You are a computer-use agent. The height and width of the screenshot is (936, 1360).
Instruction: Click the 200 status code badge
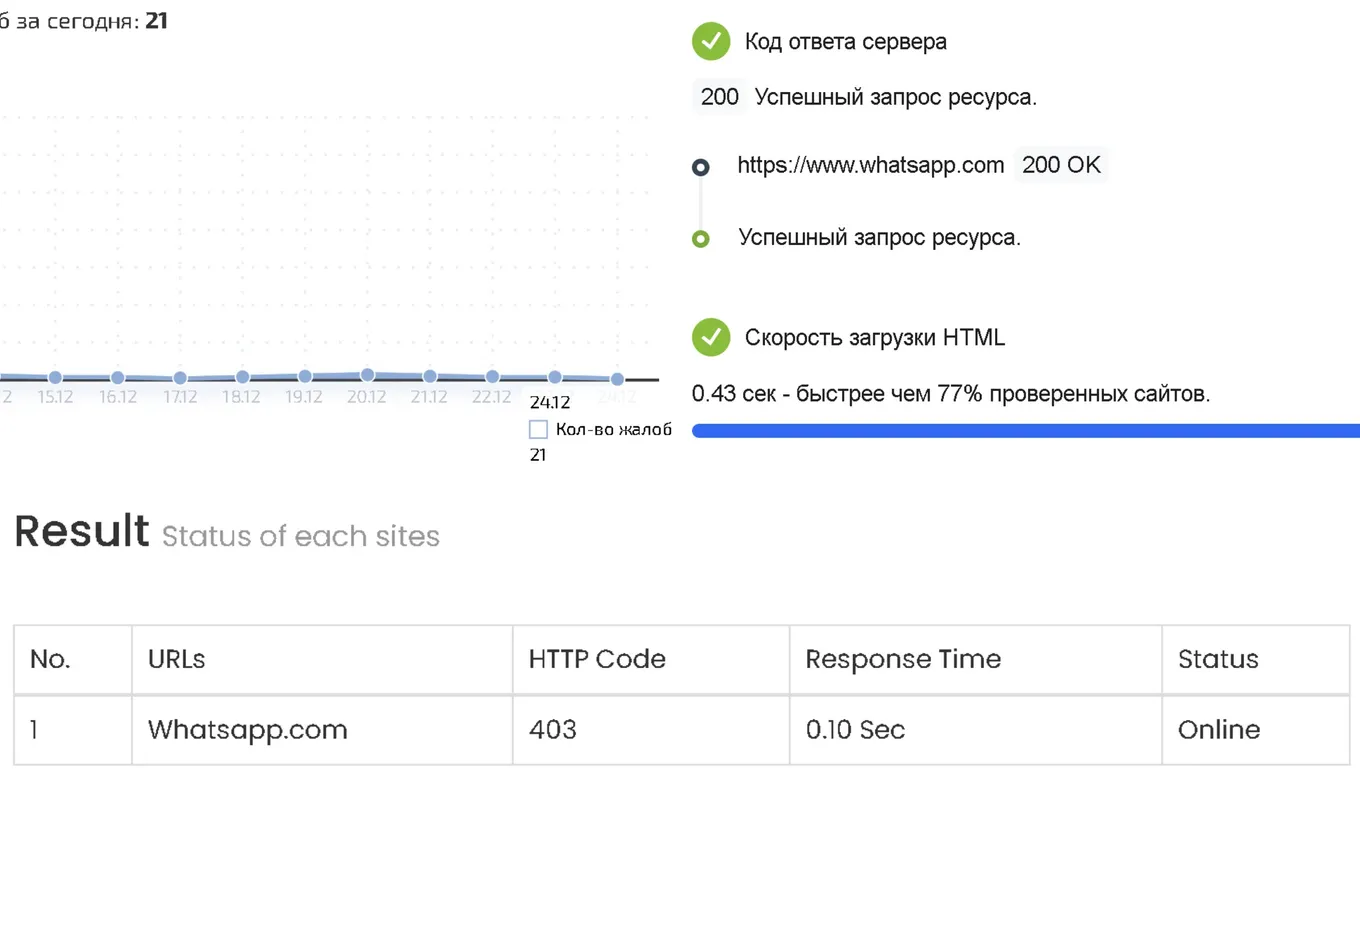tap(720, 97)
